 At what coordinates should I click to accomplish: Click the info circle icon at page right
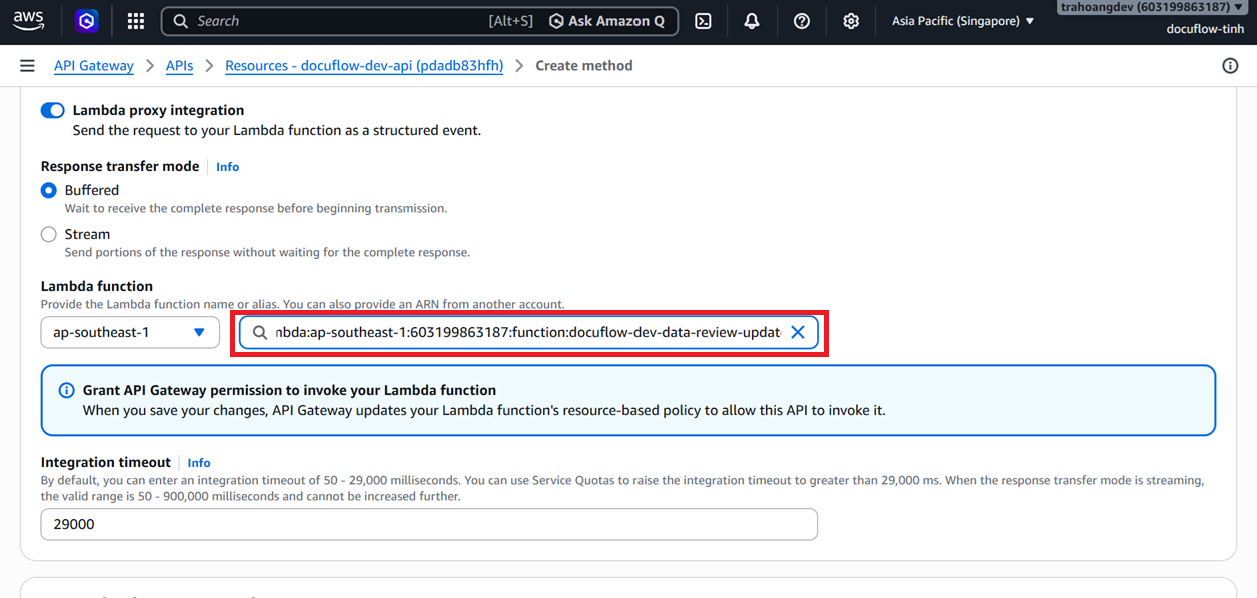point(1230,66)
